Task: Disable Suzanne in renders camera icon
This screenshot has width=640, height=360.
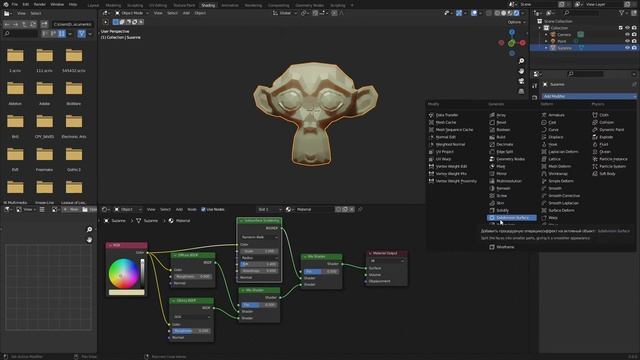Action: (x=634, y=48)
